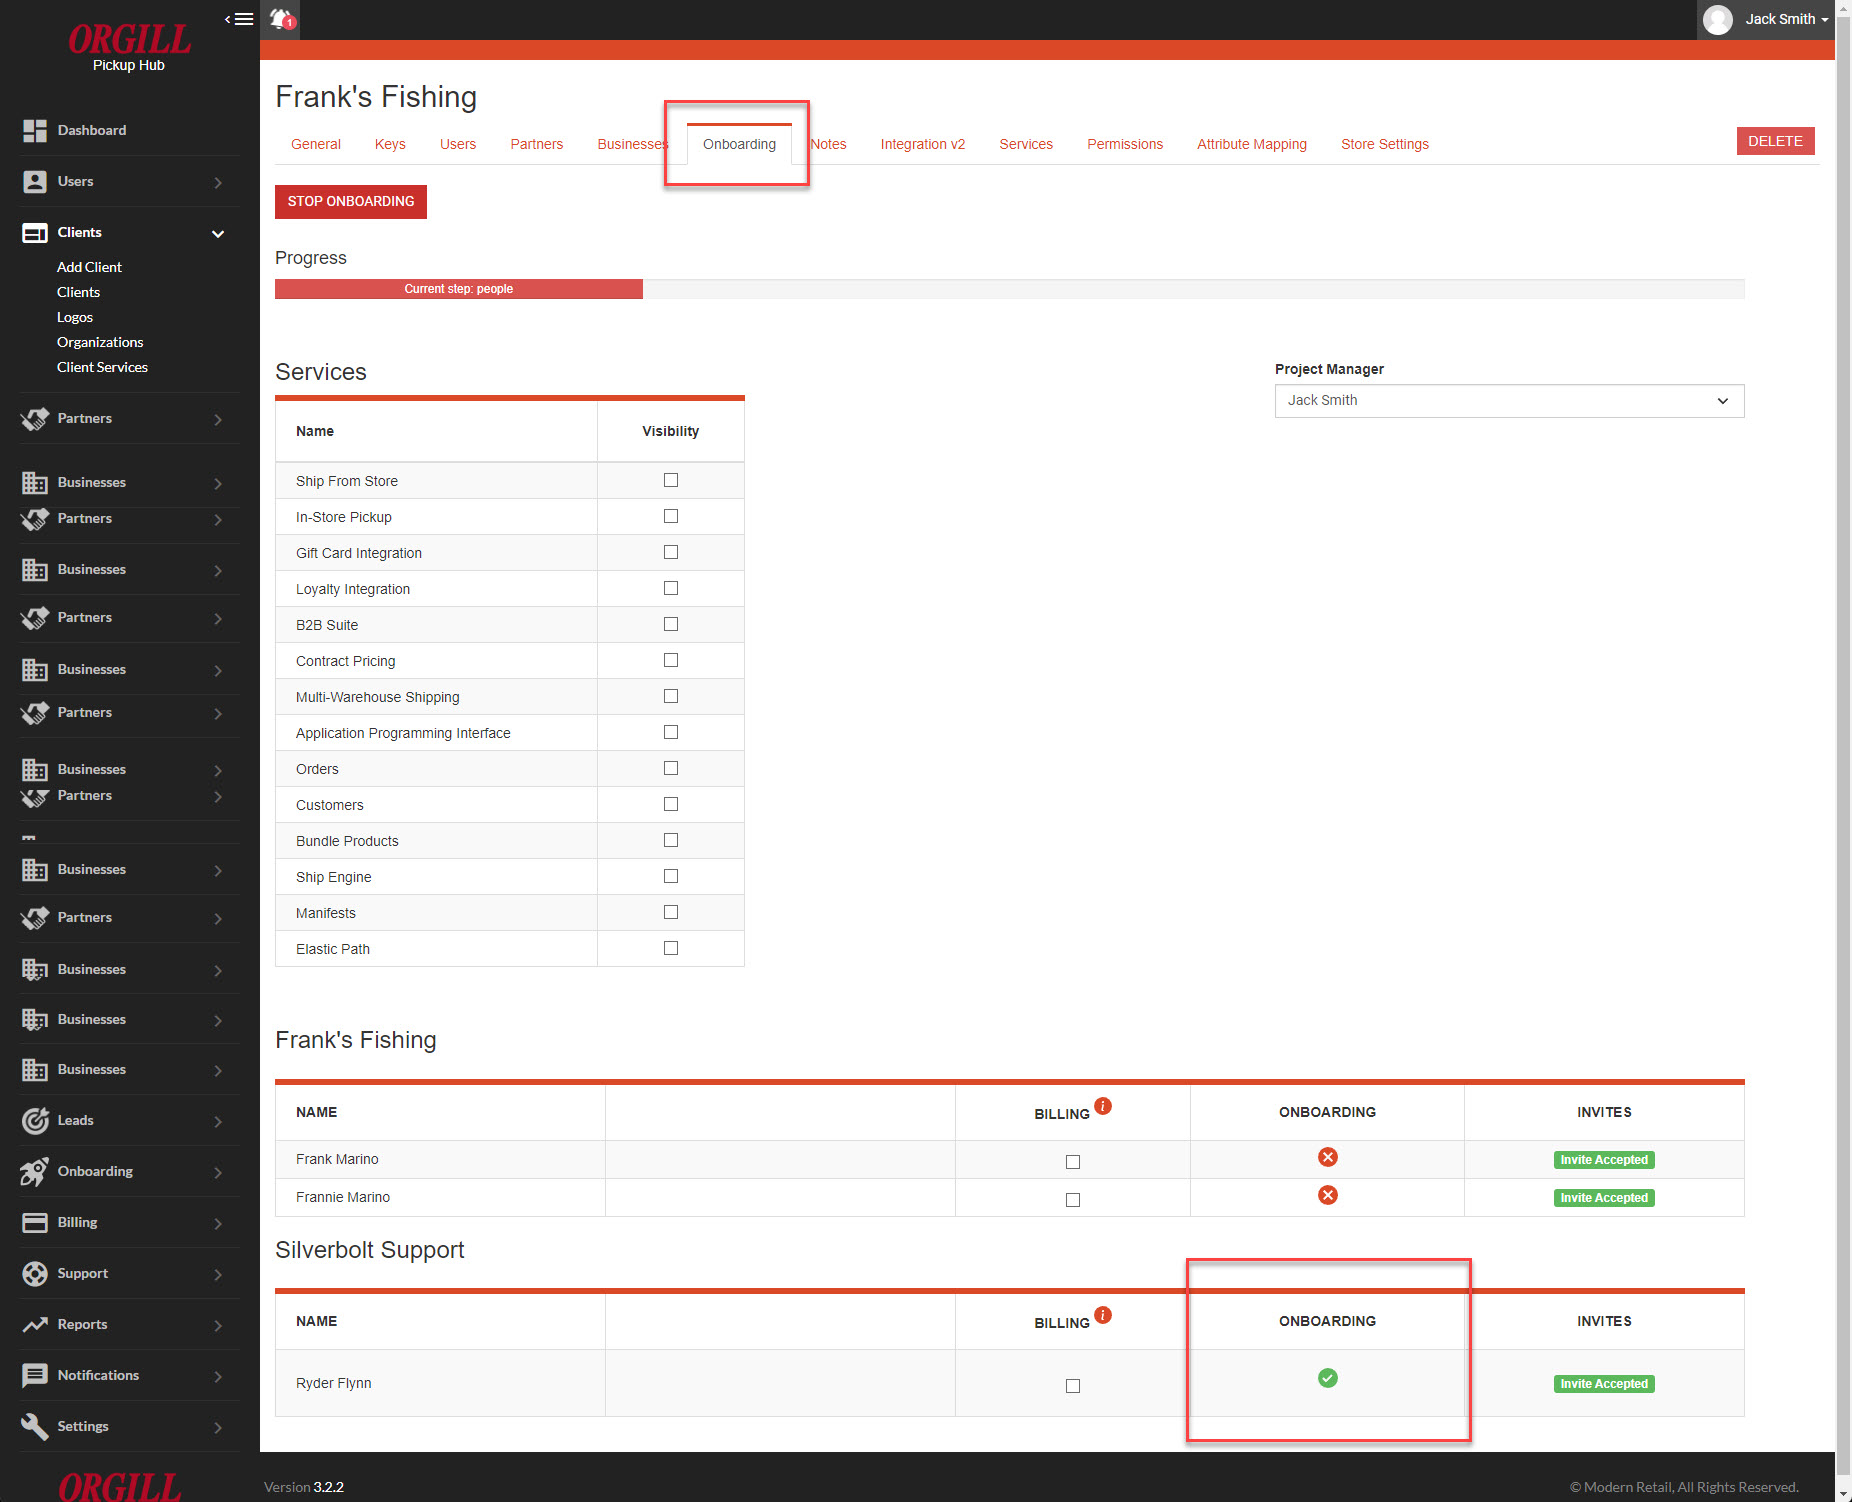Screen dimensions: 1852x1502
Task: Open Logos link in sidebar
Action: tap(75, 317)
